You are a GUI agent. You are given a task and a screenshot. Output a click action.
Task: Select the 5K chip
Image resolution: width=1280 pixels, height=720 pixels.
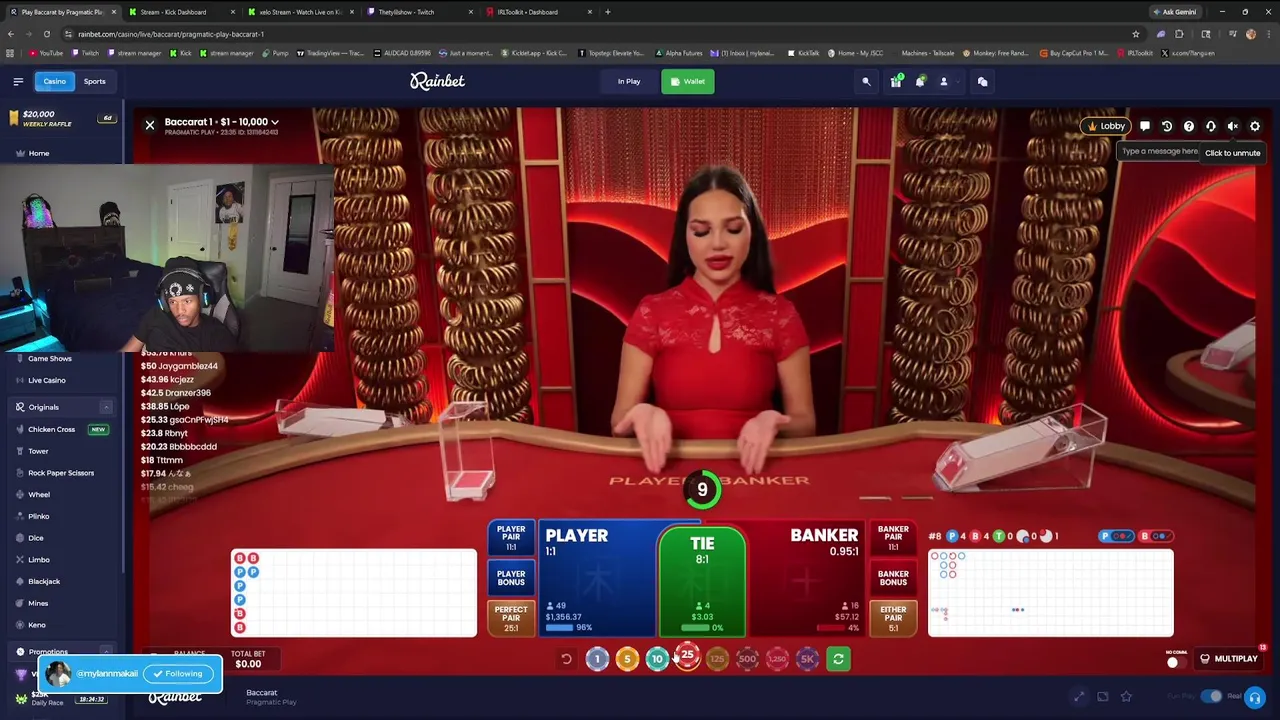pyautogui.click(x=807, y=658)
